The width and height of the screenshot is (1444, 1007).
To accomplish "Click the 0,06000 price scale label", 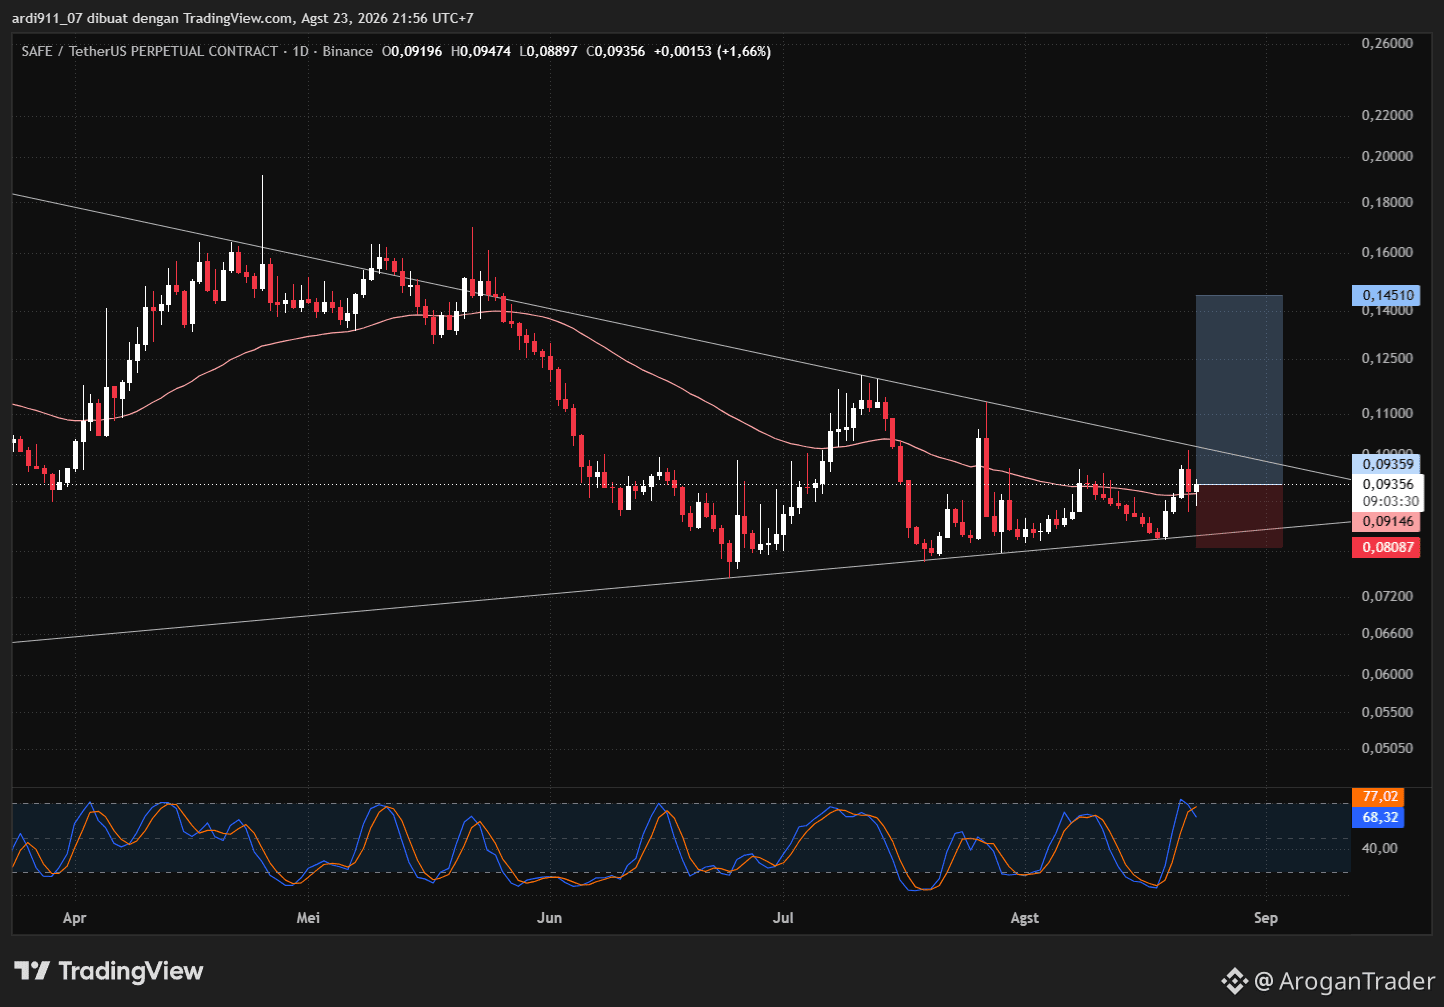I will click(x=1387, y=674).
